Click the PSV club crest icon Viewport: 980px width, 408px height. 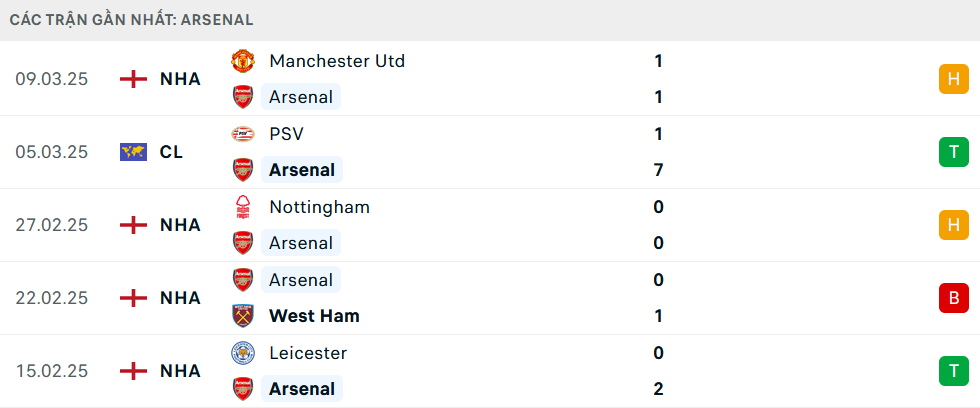242,134
